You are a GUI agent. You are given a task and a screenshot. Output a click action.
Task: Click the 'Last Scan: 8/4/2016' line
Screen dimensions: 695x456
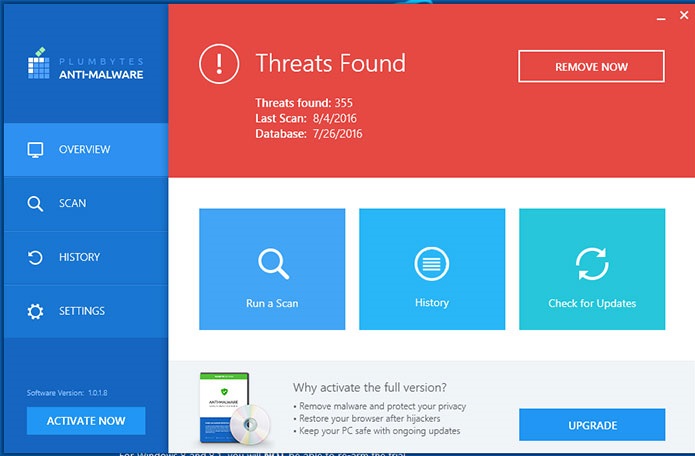coord(306,118)
